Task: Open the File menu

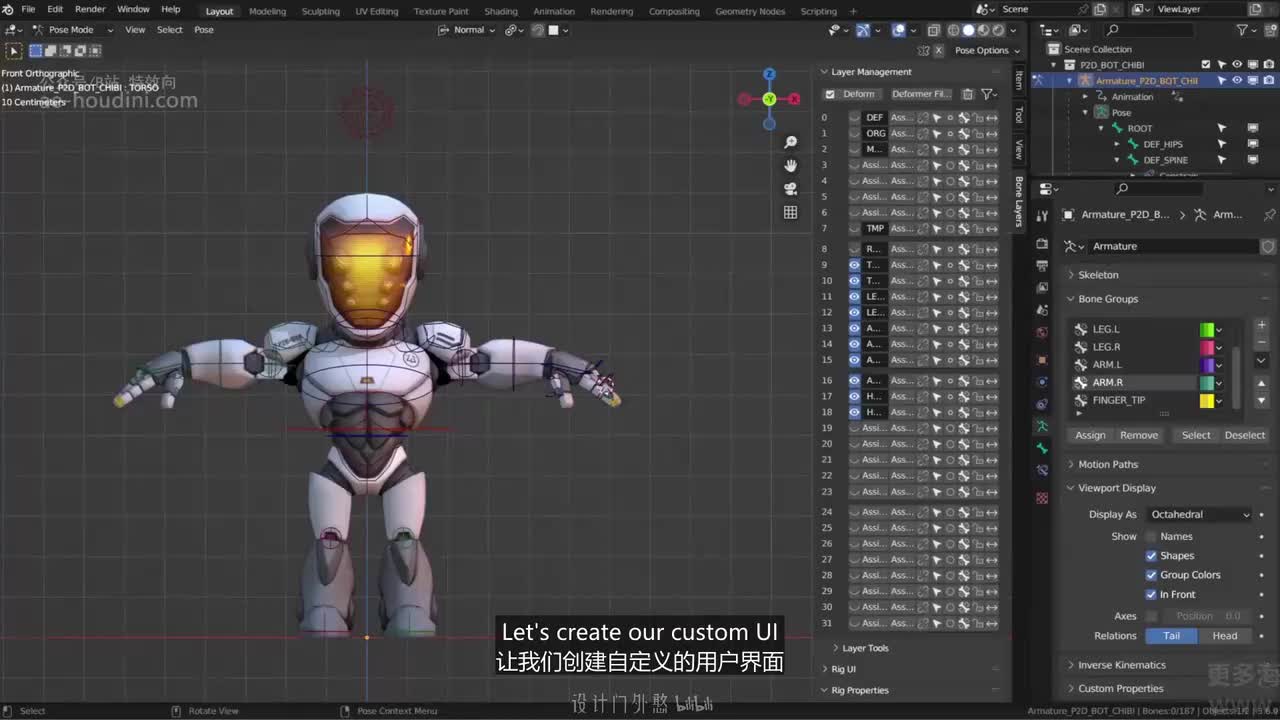Action: pos(28,9)
